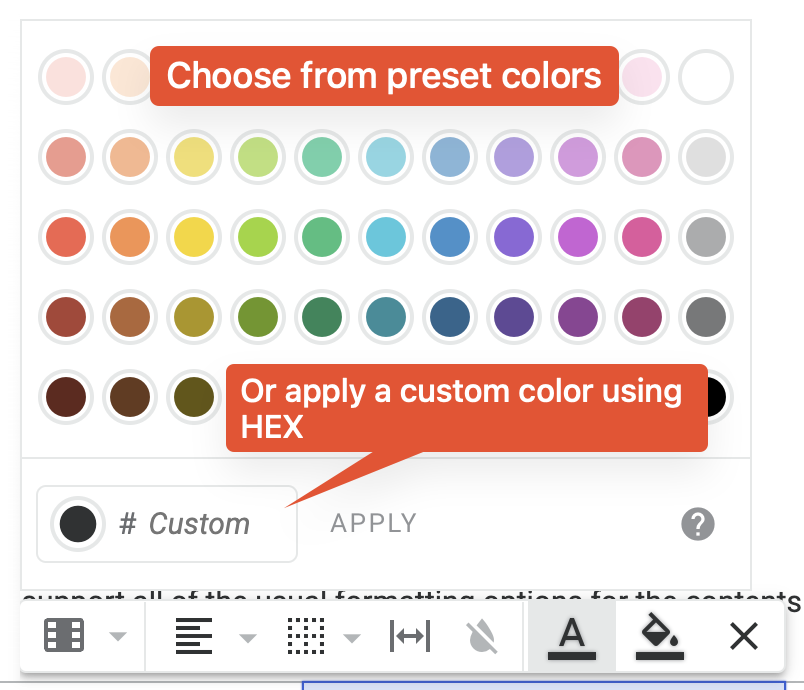Image resolution: width=804 pixels, height=690 pixels.
Task: Expand the dropdown arrow beside alignment
Action: coord(248,638)
